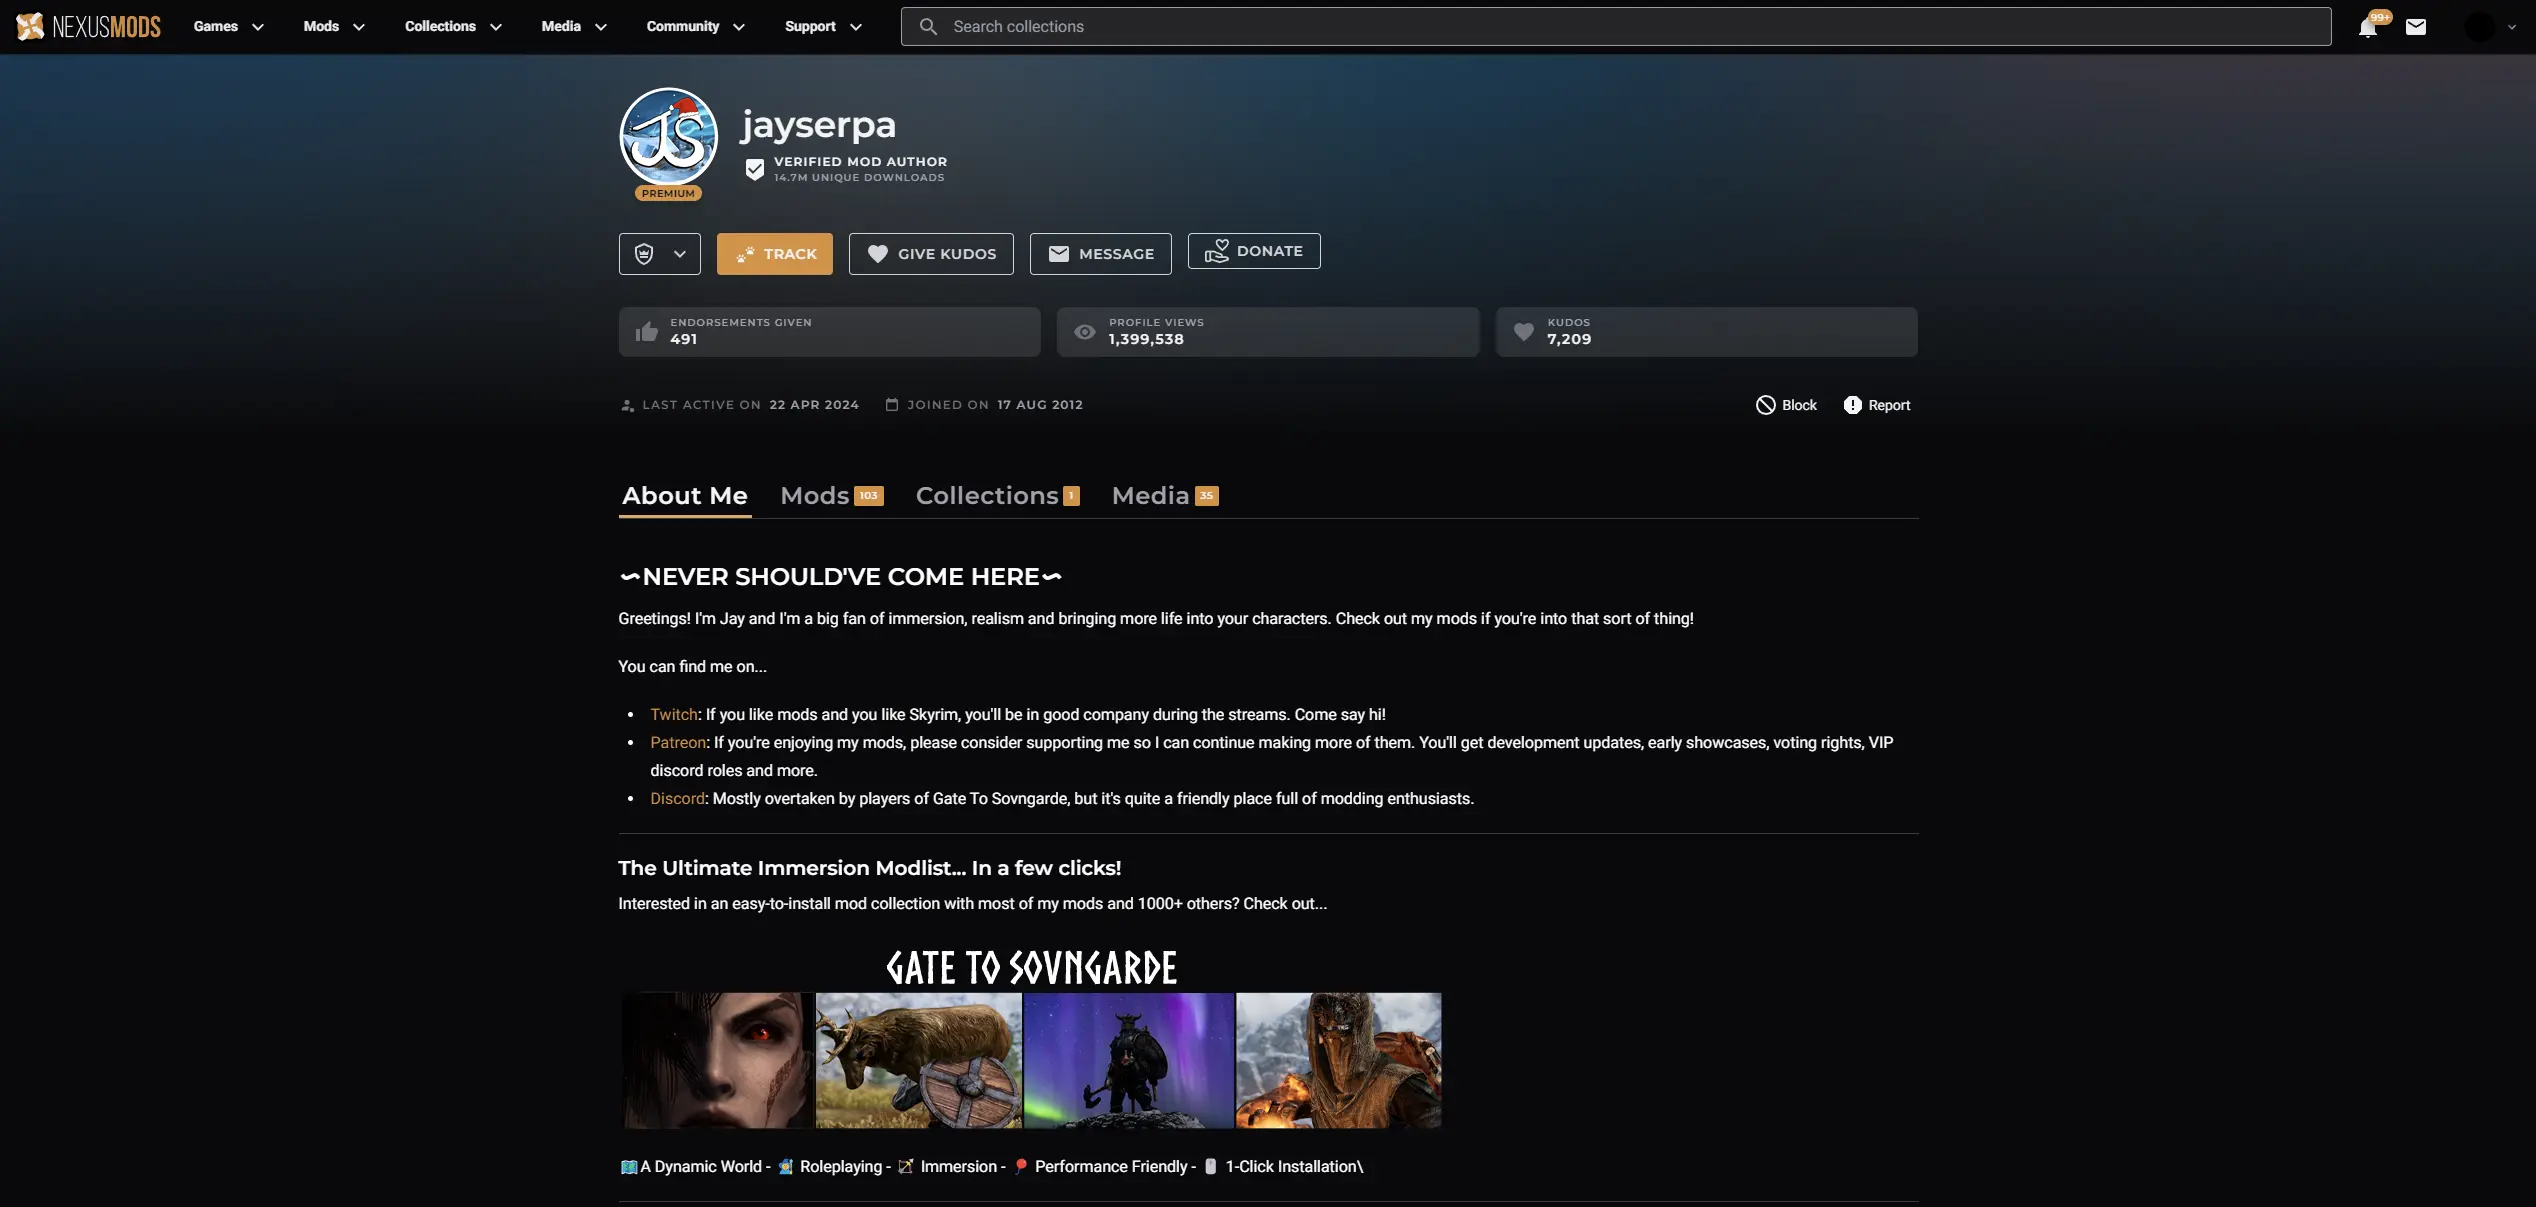2536x1207 pixels.
Task: Click the 103 mods count badge
Action: pos(869,496)
